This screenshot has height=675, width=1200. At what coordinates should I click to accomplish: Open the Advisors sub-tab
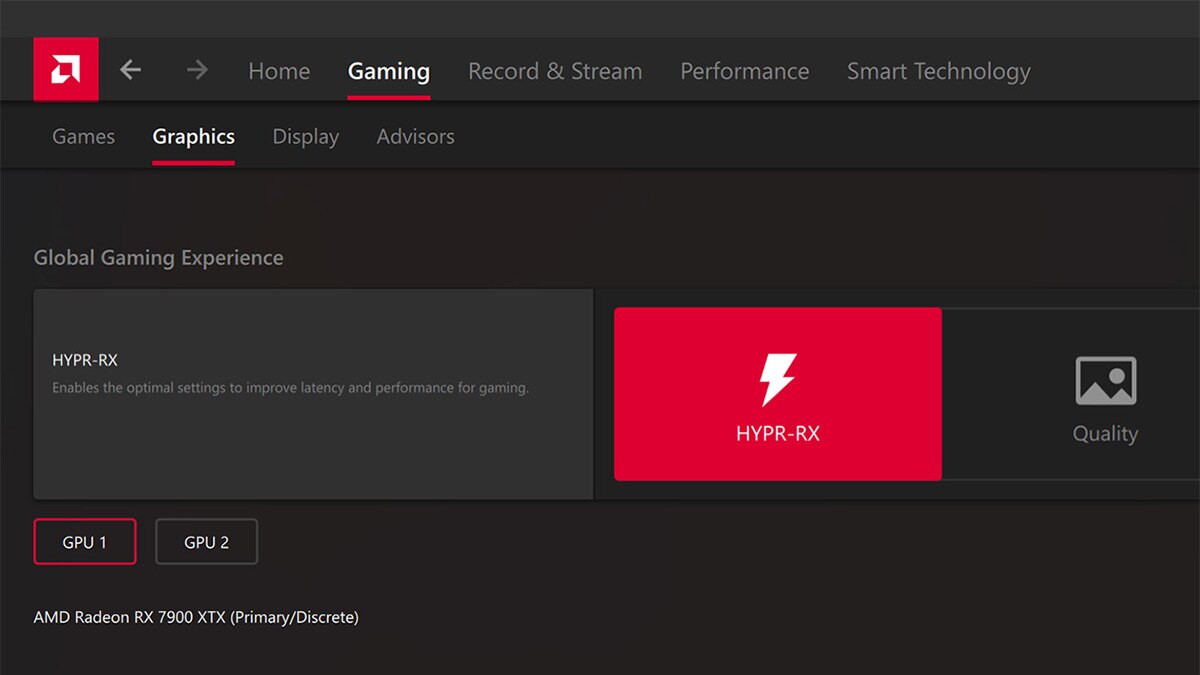click(x=415, y=137)
